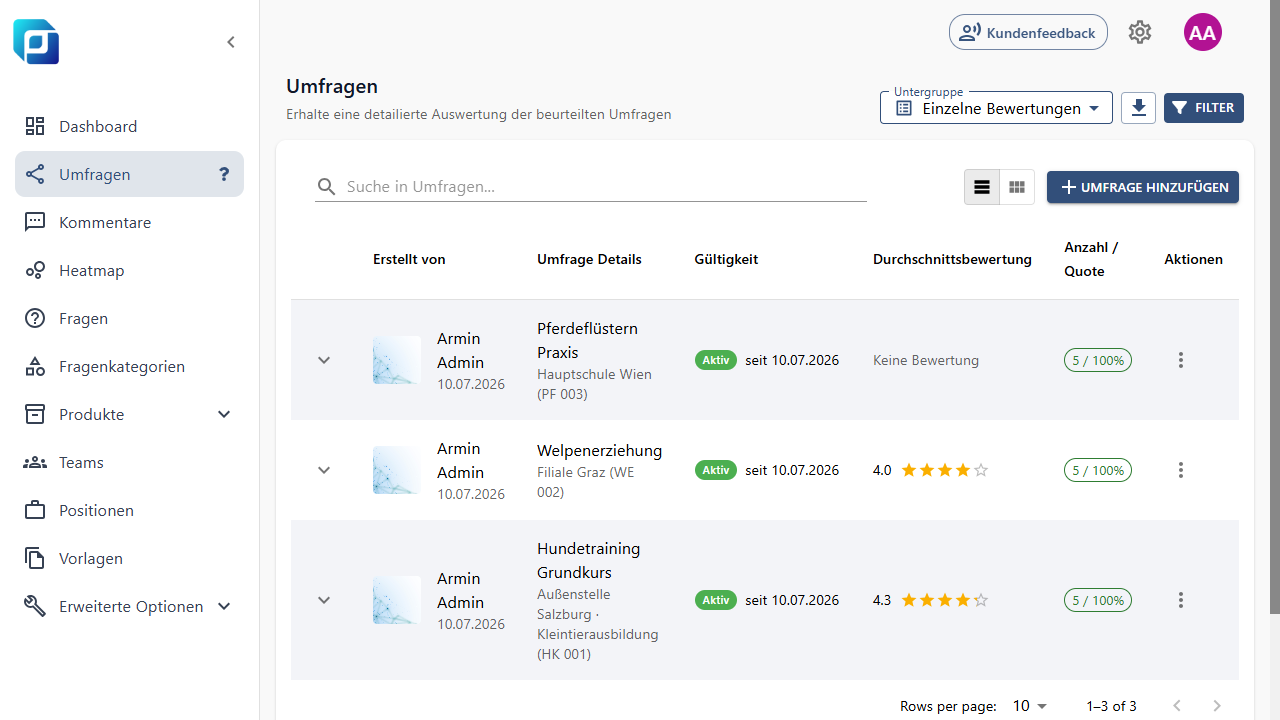Viewport: 1280px width, 720px height.
Task: Open Fragenkategorien in the sidebar
Action: pyautogui.click(x=129, y=366)
